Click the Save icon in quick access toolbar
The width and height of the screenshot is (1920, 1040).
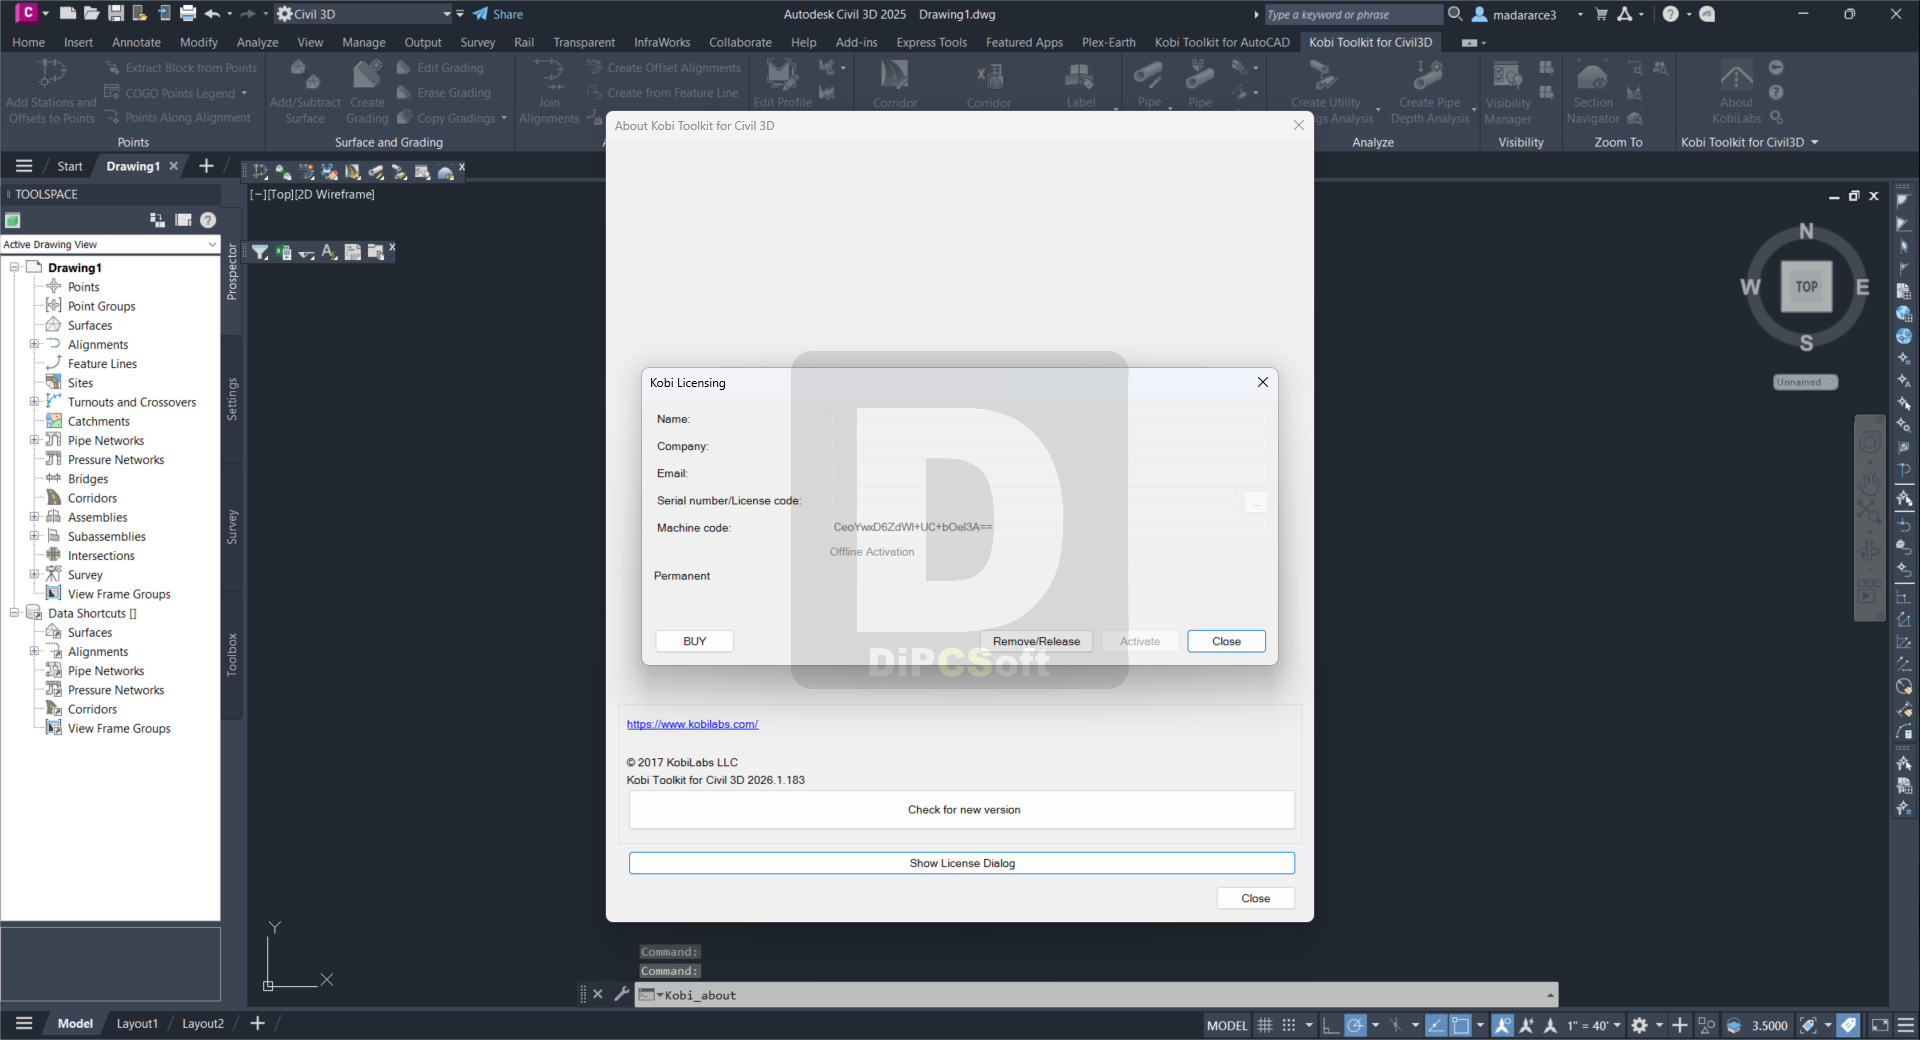click(x=116, y=14)
